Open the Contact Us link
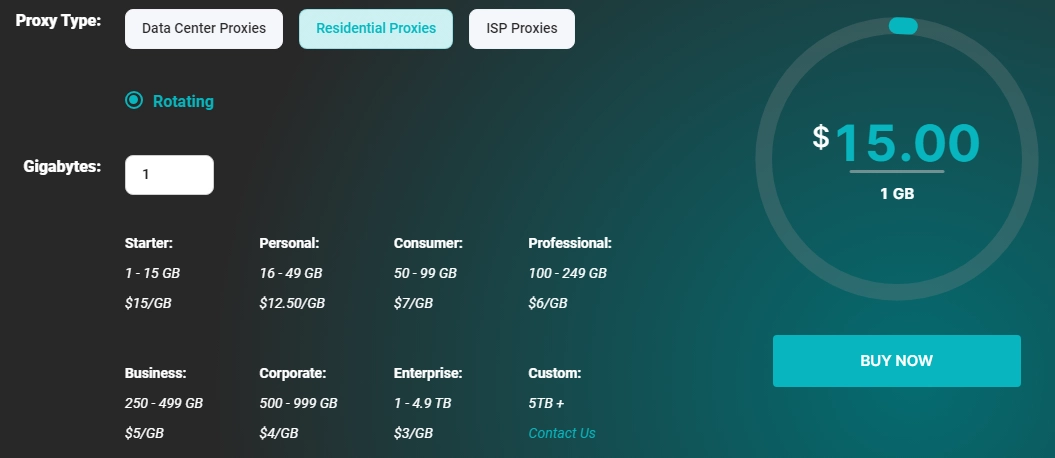1055x458 pixels. coord(562,433)
